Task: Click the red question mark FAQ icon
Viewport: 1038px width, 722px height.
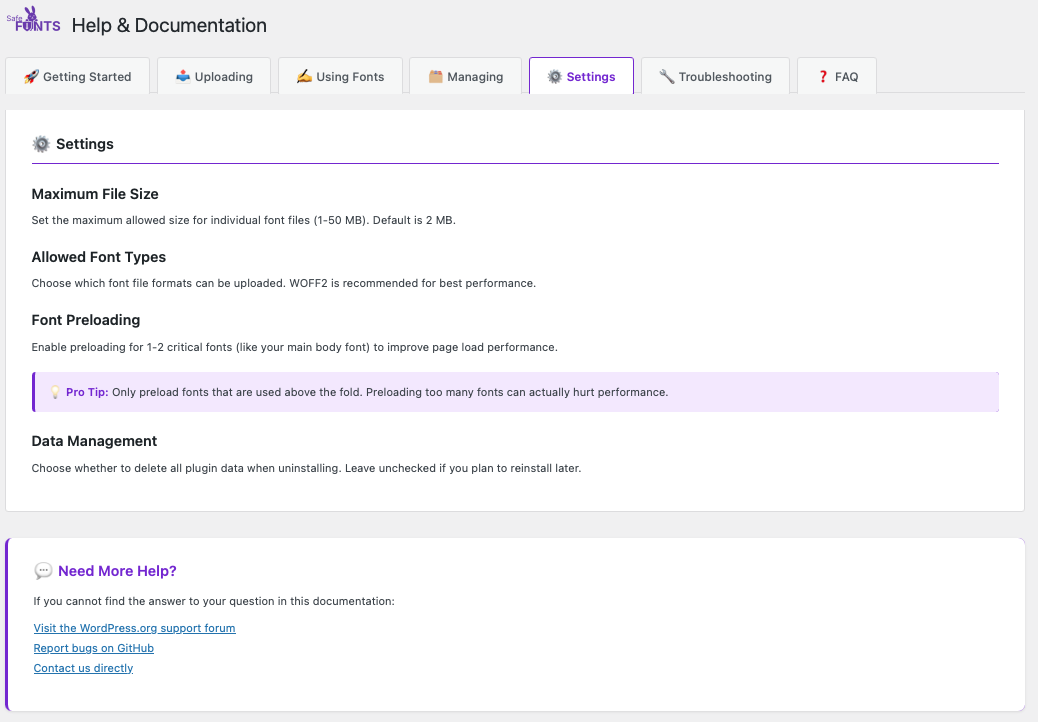Action: pyautogui.click(x=823, y=77)
